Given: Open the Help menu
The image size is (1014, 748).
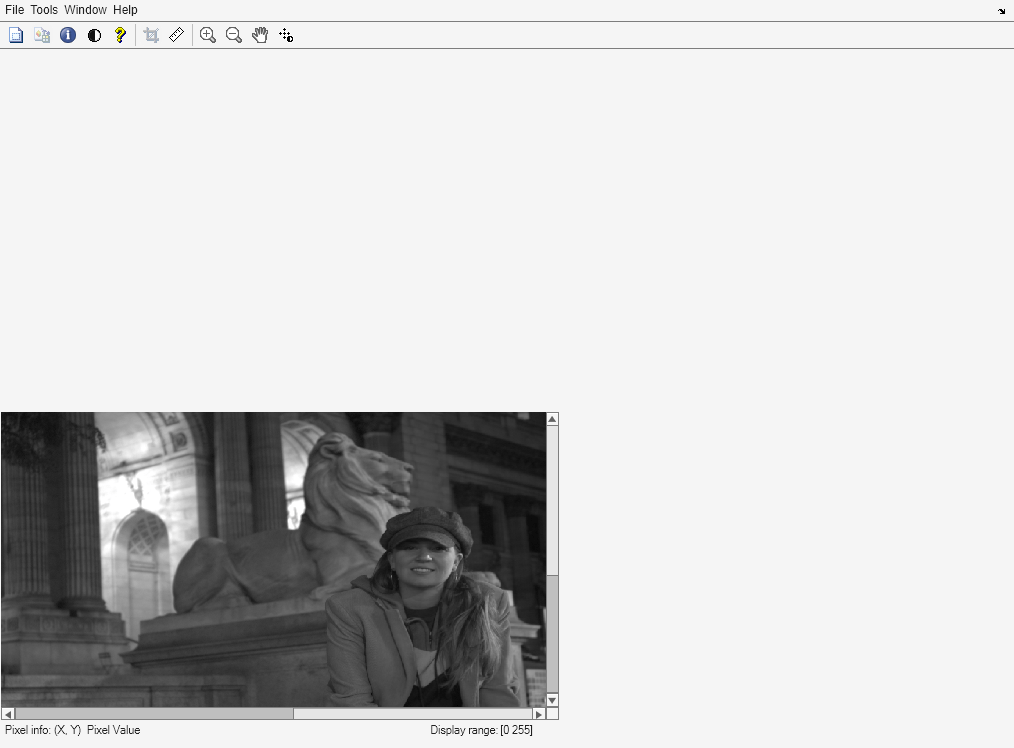Looking at the screenshot, I should (125, 9).
